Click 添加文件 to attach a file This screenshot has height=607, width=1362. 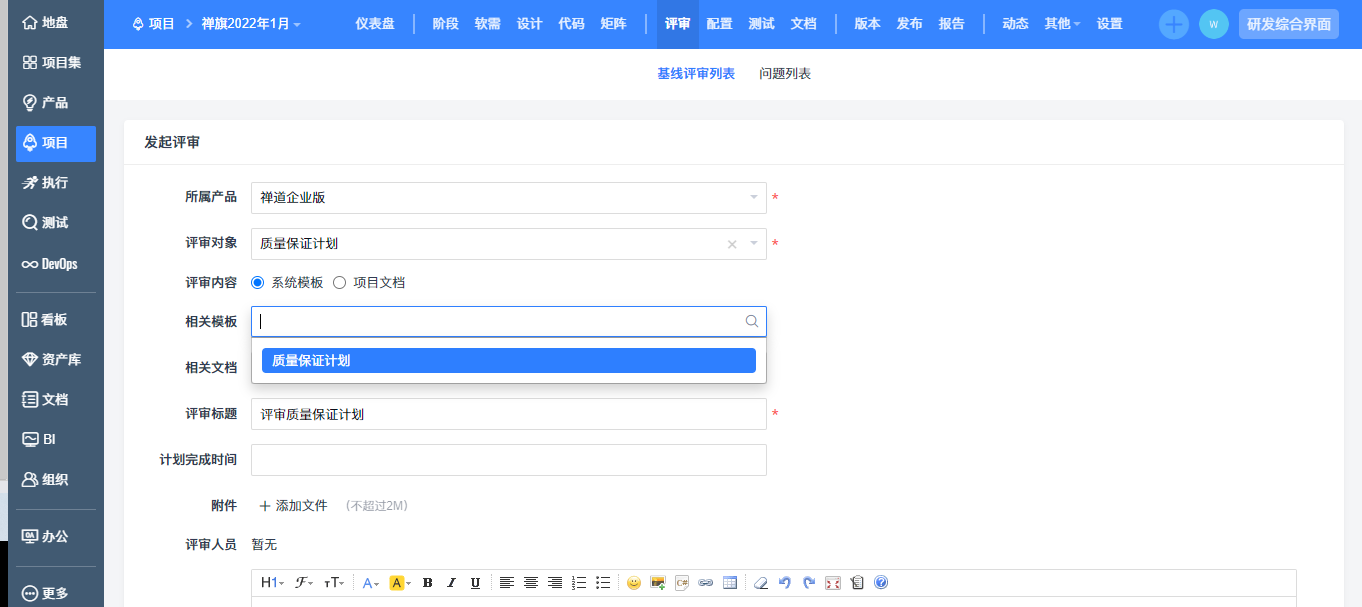pyautogui.click(x=293, y=506)
